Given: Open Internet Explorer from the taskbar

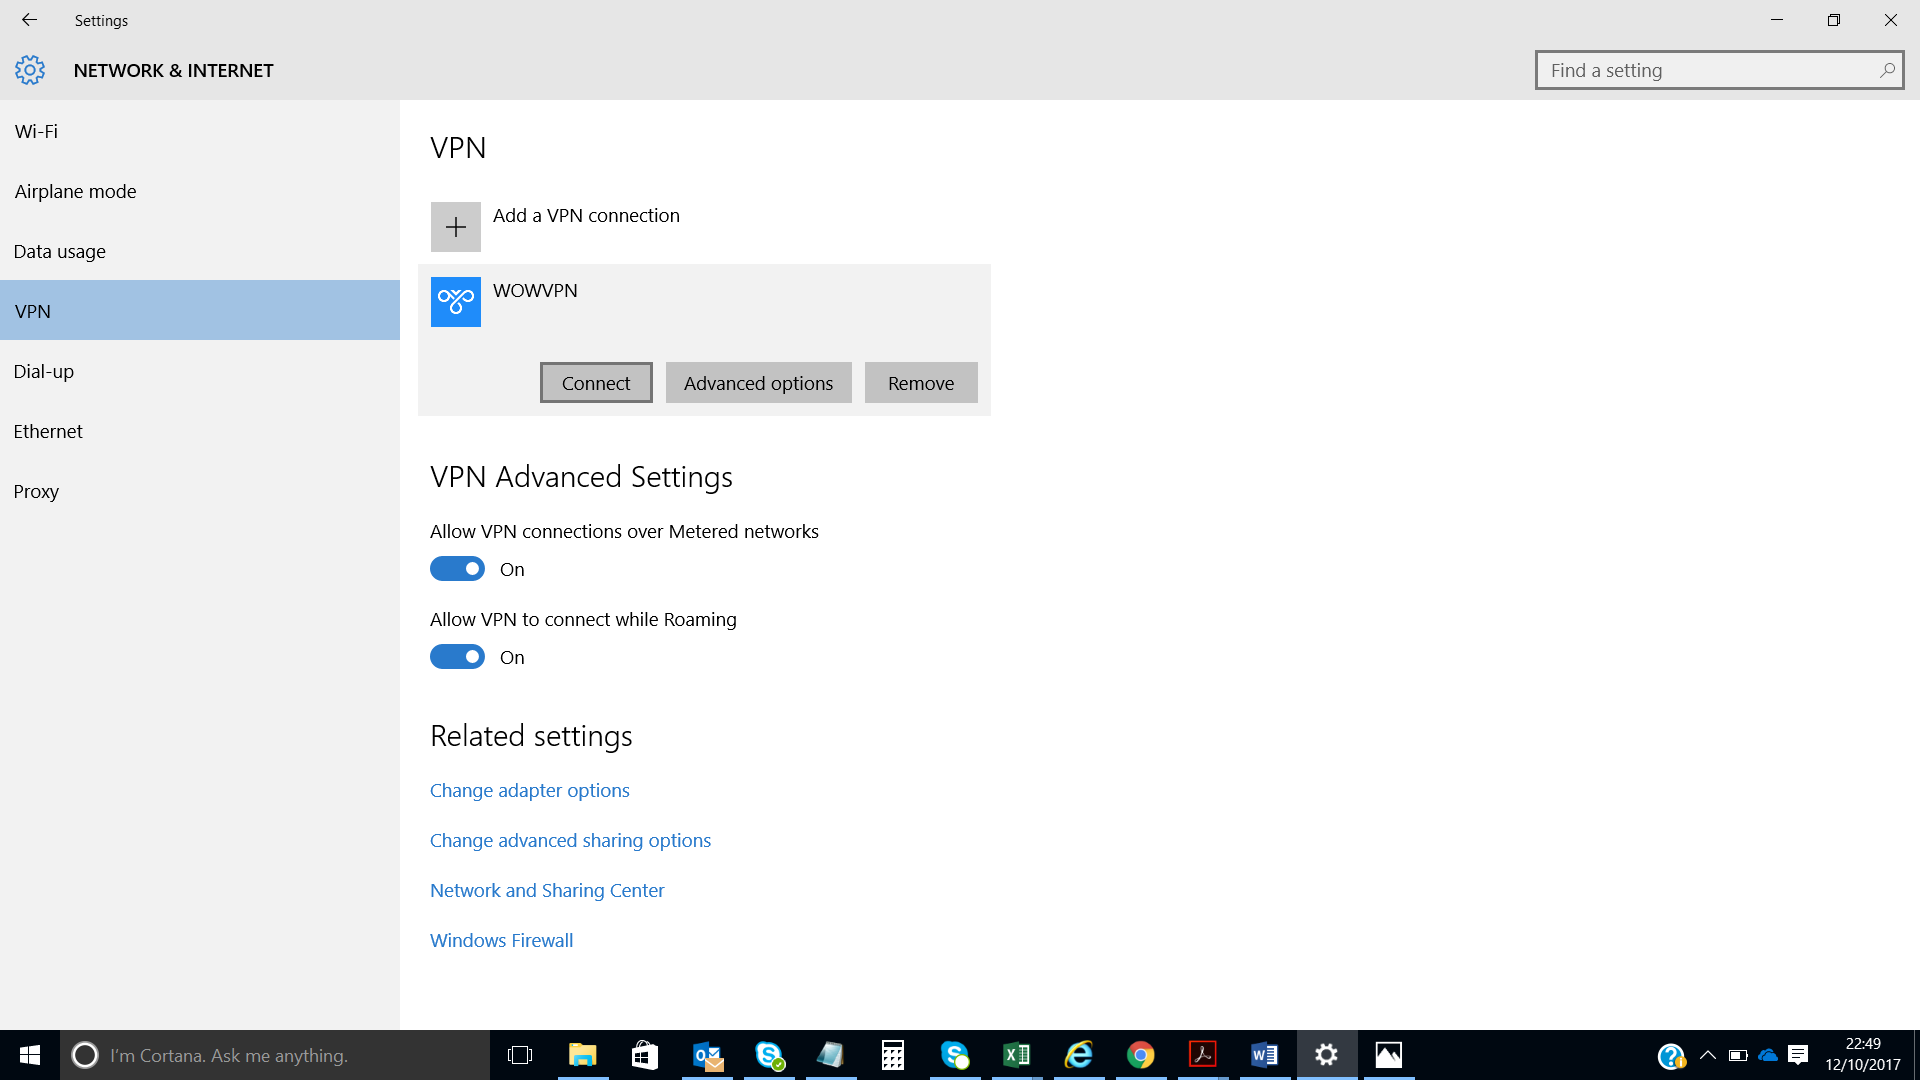Looking at the screenshot, I should tap(1079, 1055).
